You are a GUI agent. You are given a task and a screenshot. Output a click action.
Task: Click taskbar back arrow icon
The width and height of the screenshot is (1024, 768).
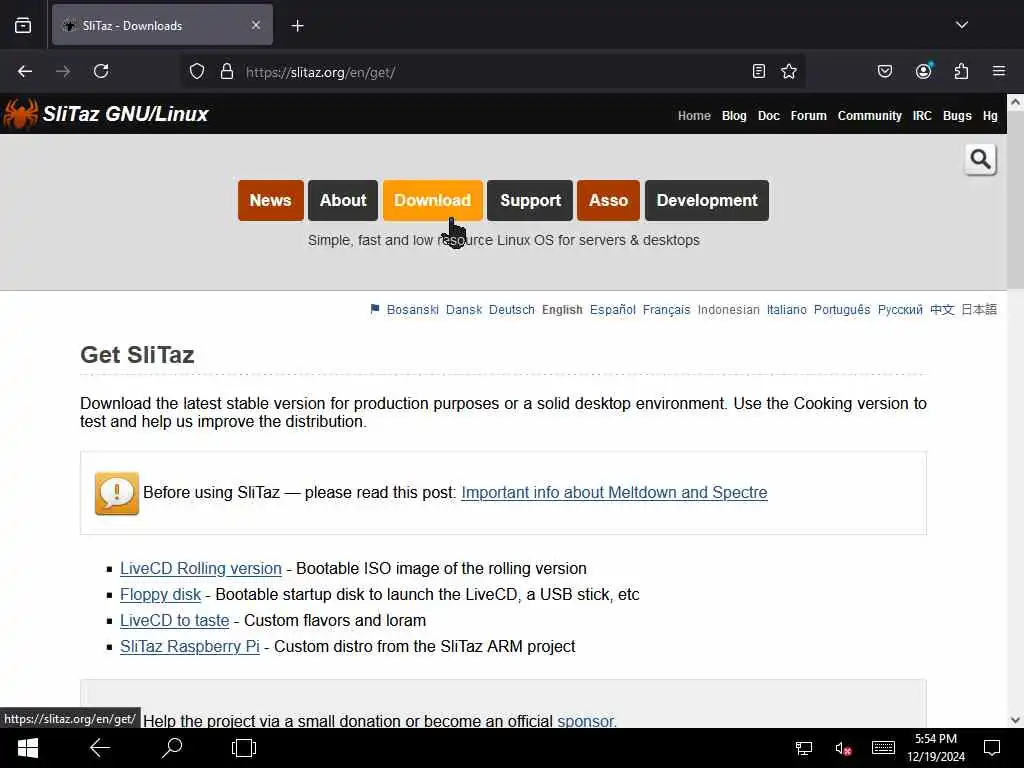click(x=100, y=748)
